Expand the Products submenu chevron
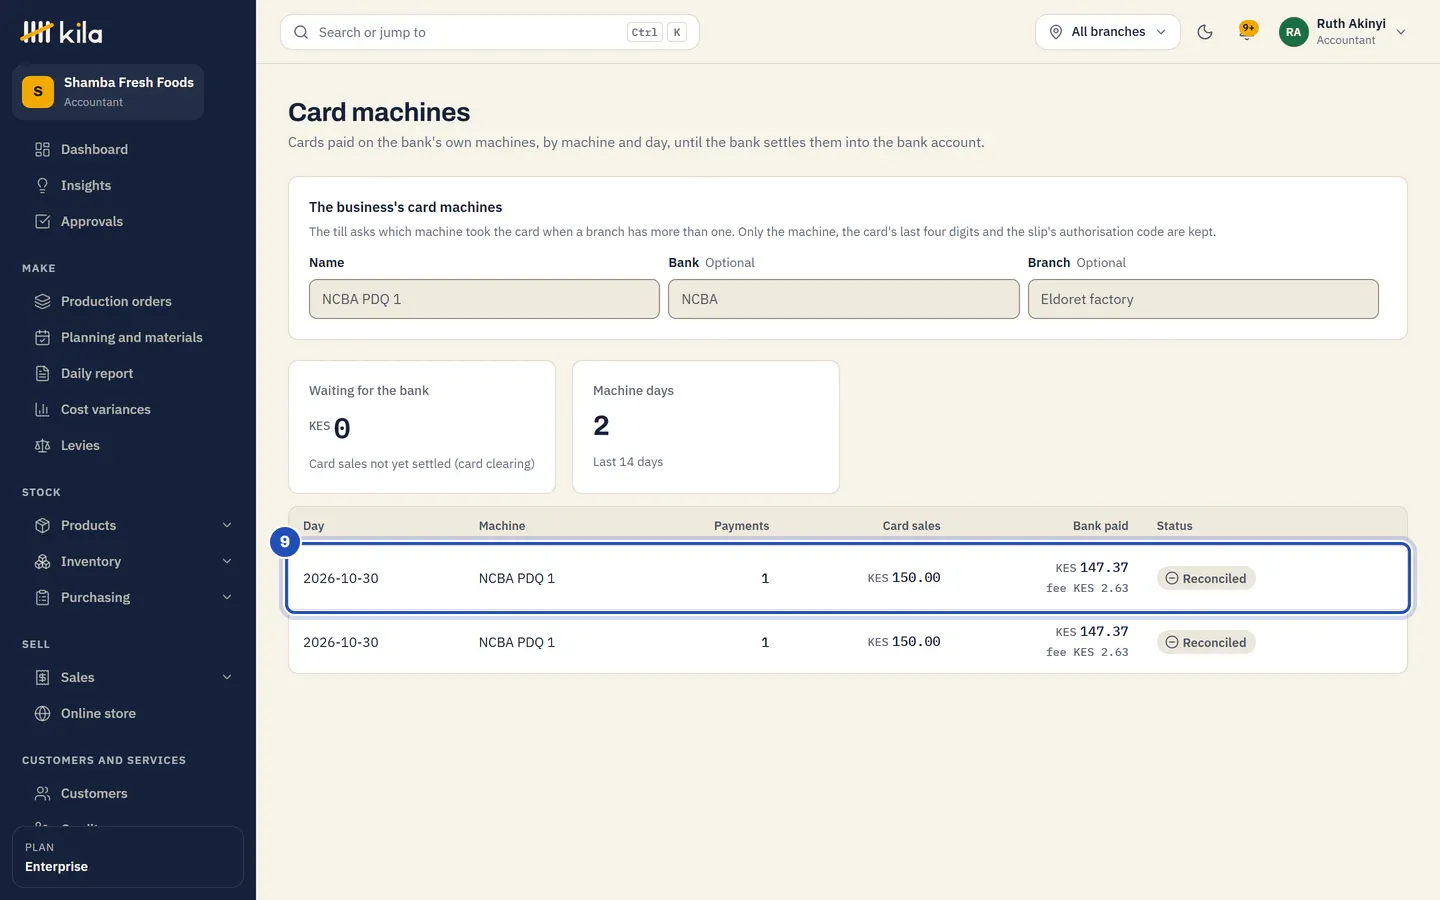This screenshot has width=1440, height=900. pyautogui.click(x=227, y=525)
